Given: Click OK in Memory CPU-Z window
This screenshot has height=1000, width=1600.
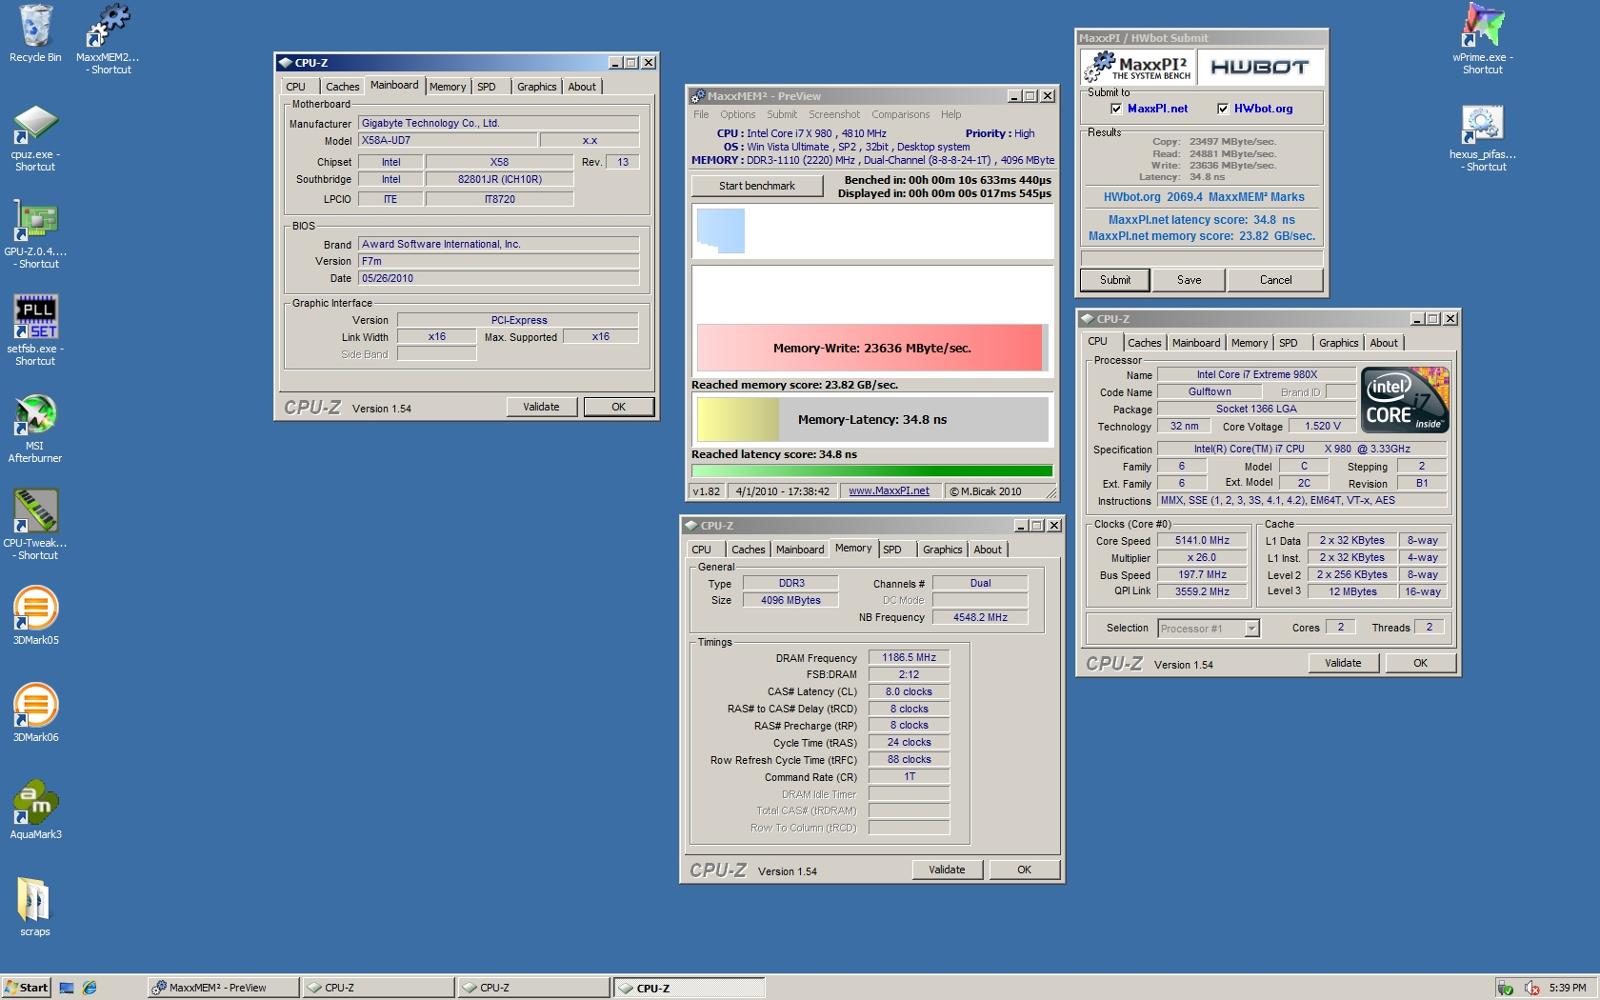Looking at the screenshot, I should (1024, 870).
